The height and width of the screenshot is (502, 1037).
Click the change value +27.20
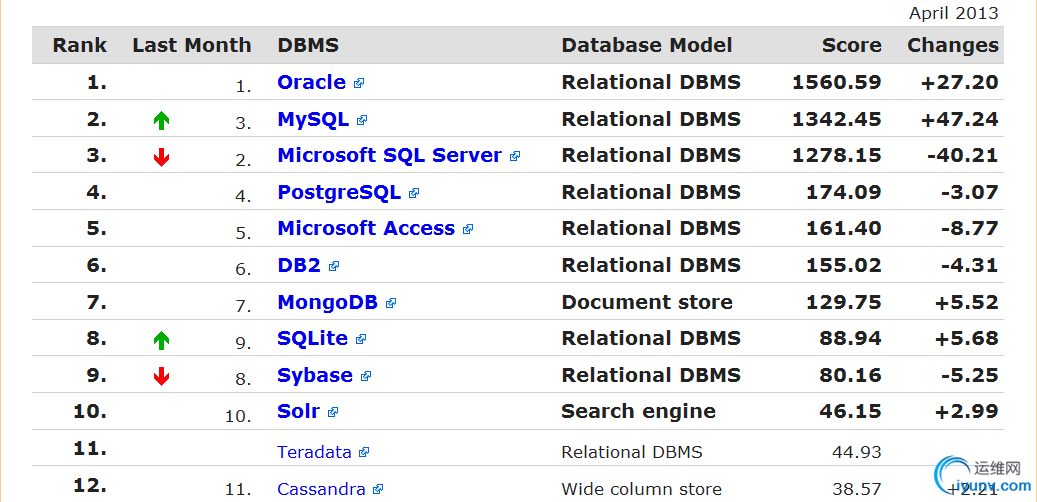tap(960, 83)
